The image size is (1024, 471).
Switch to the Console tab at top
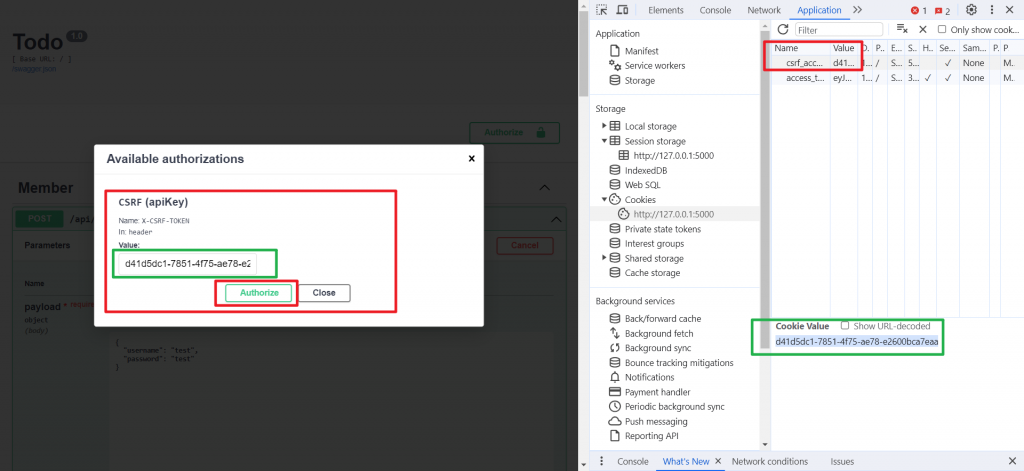(715, 10)
